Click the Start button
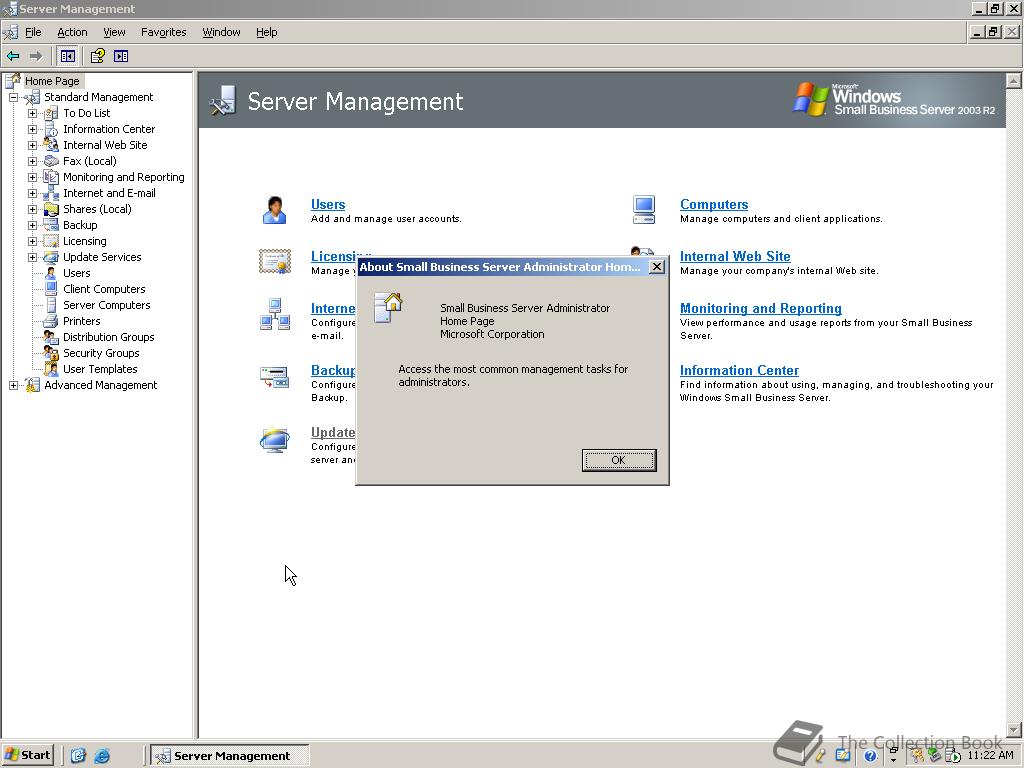Screen dimensions: 1024x768 coord(27,756)
